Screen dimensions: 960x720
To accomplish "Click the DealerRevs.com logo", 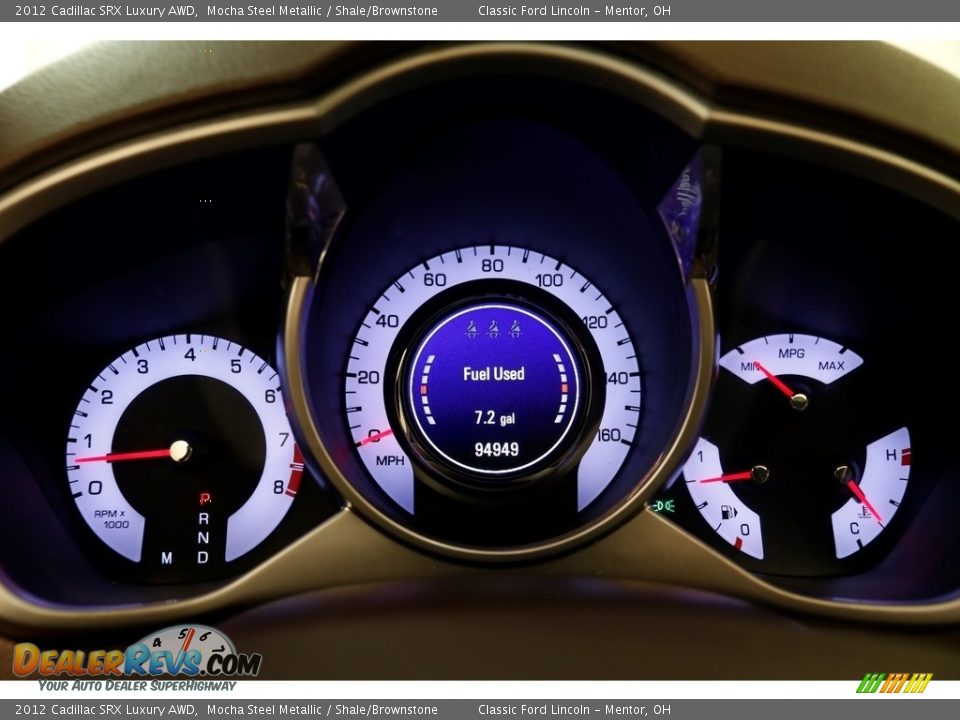I will pyautogui.click(x=136, y=659).
